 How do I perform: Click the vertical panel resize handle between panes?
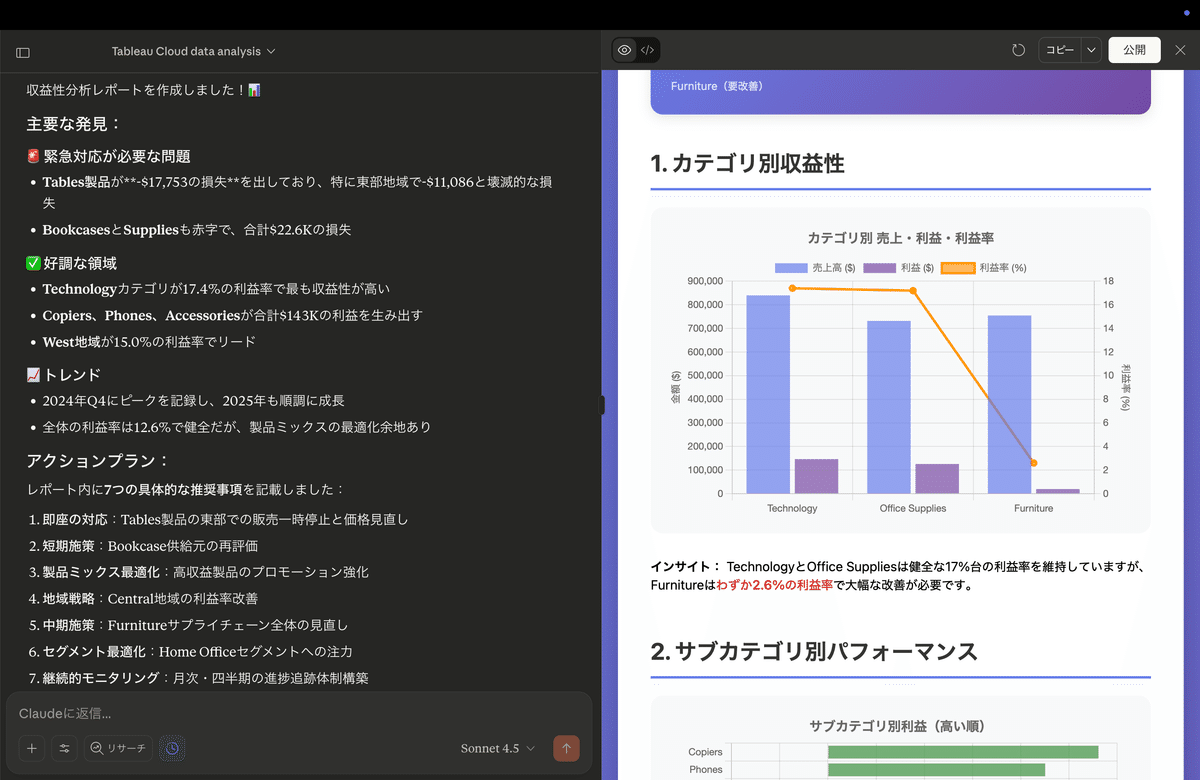click(601, 405)
